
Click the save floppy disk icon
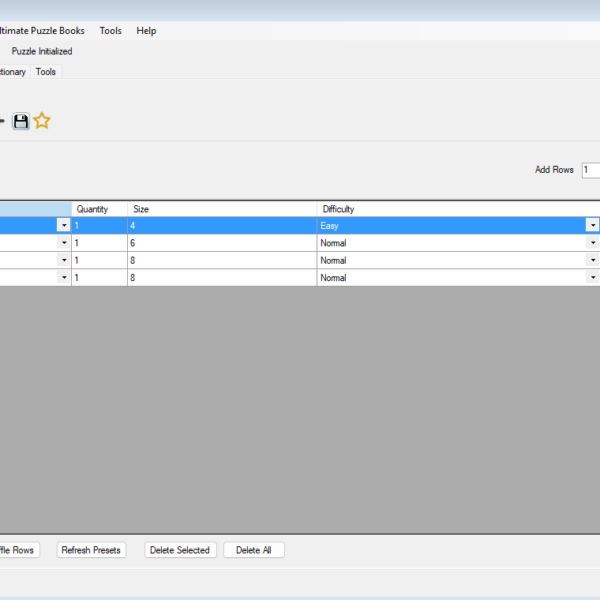point(21,121)
